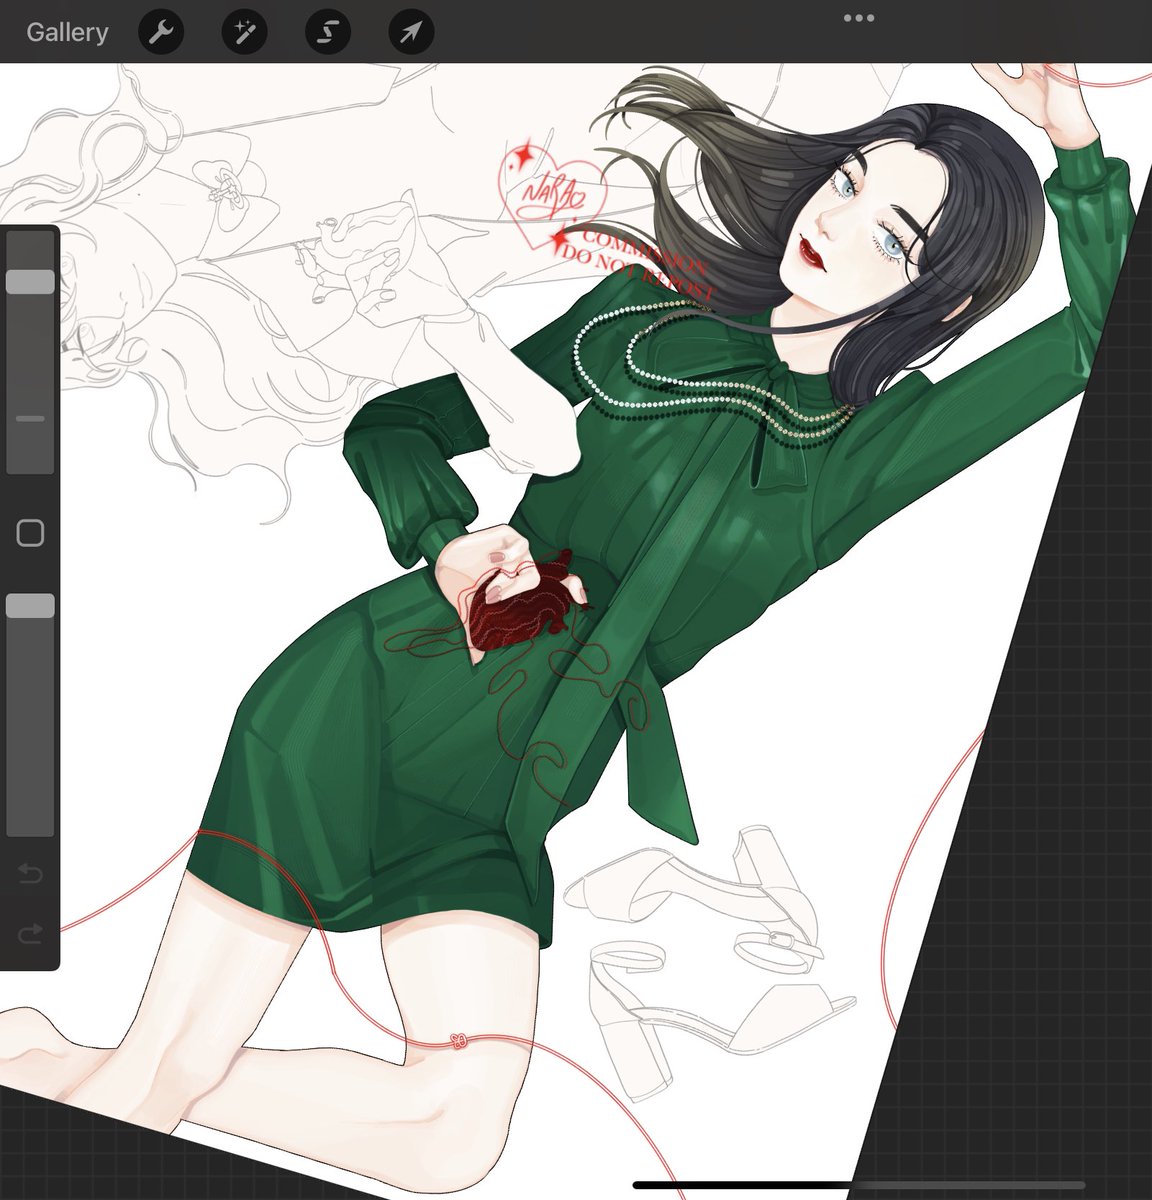Tap the square Modify eyedropper button
The image size is (1152, 1200).
pos(30,533)
